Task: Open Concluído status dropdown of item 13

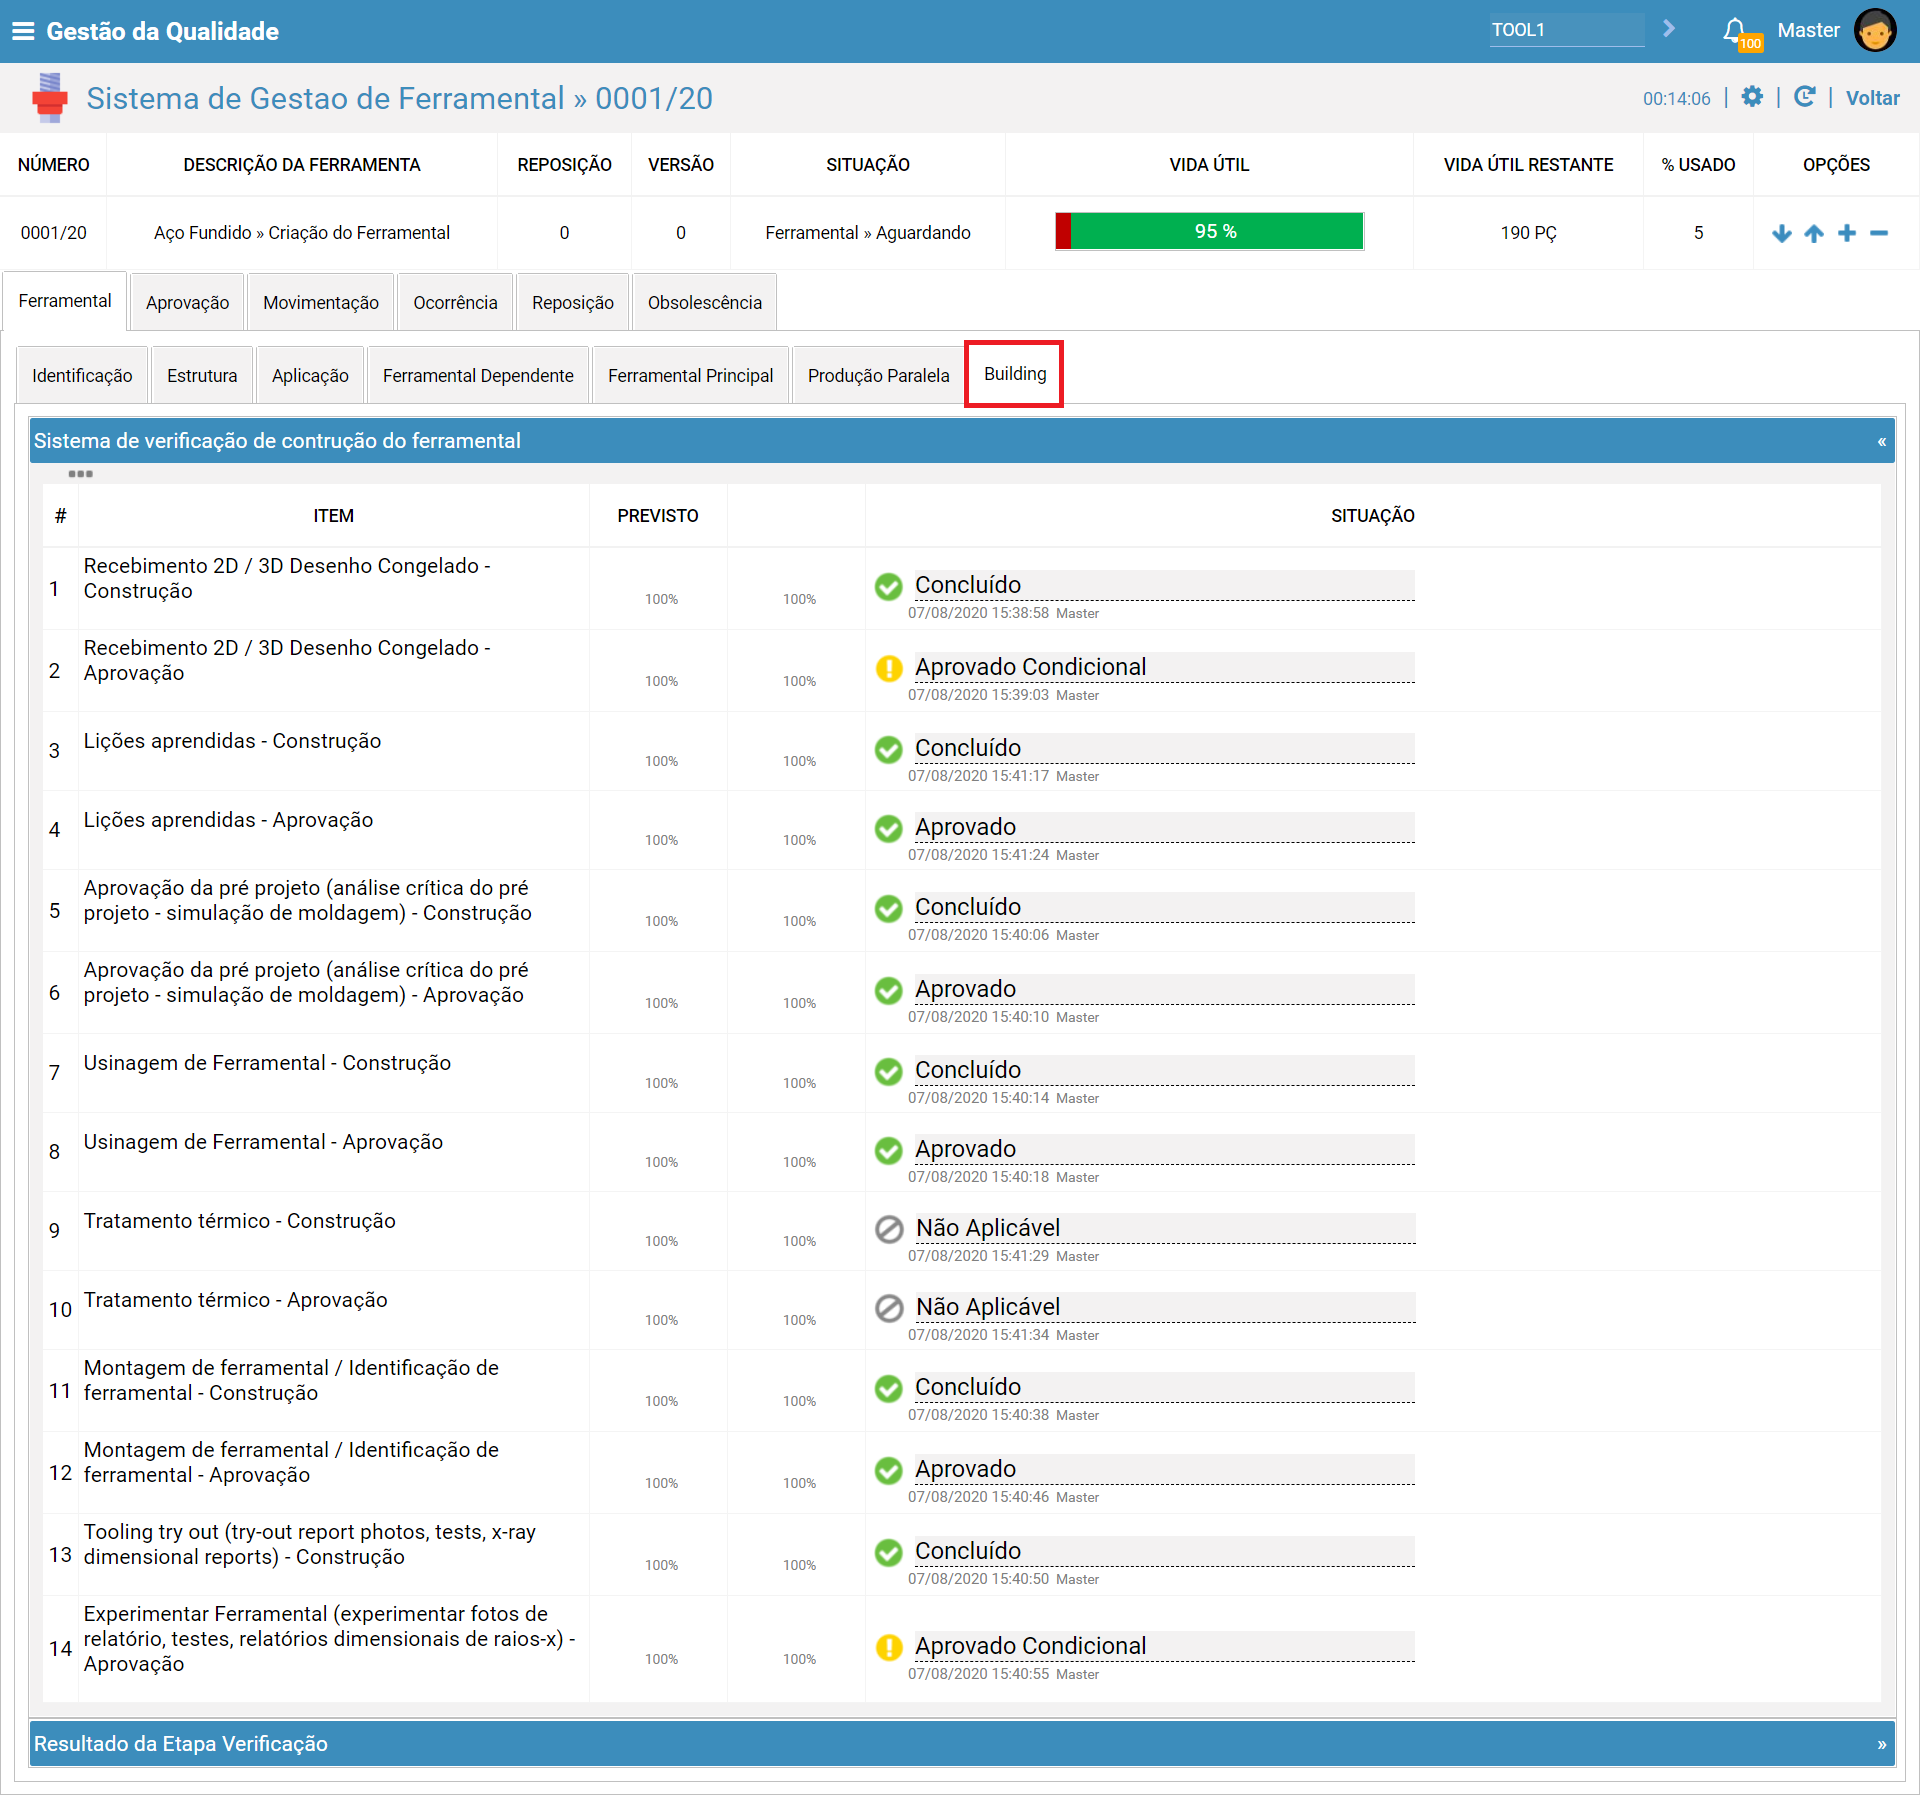Action: coord(1163,1551)
